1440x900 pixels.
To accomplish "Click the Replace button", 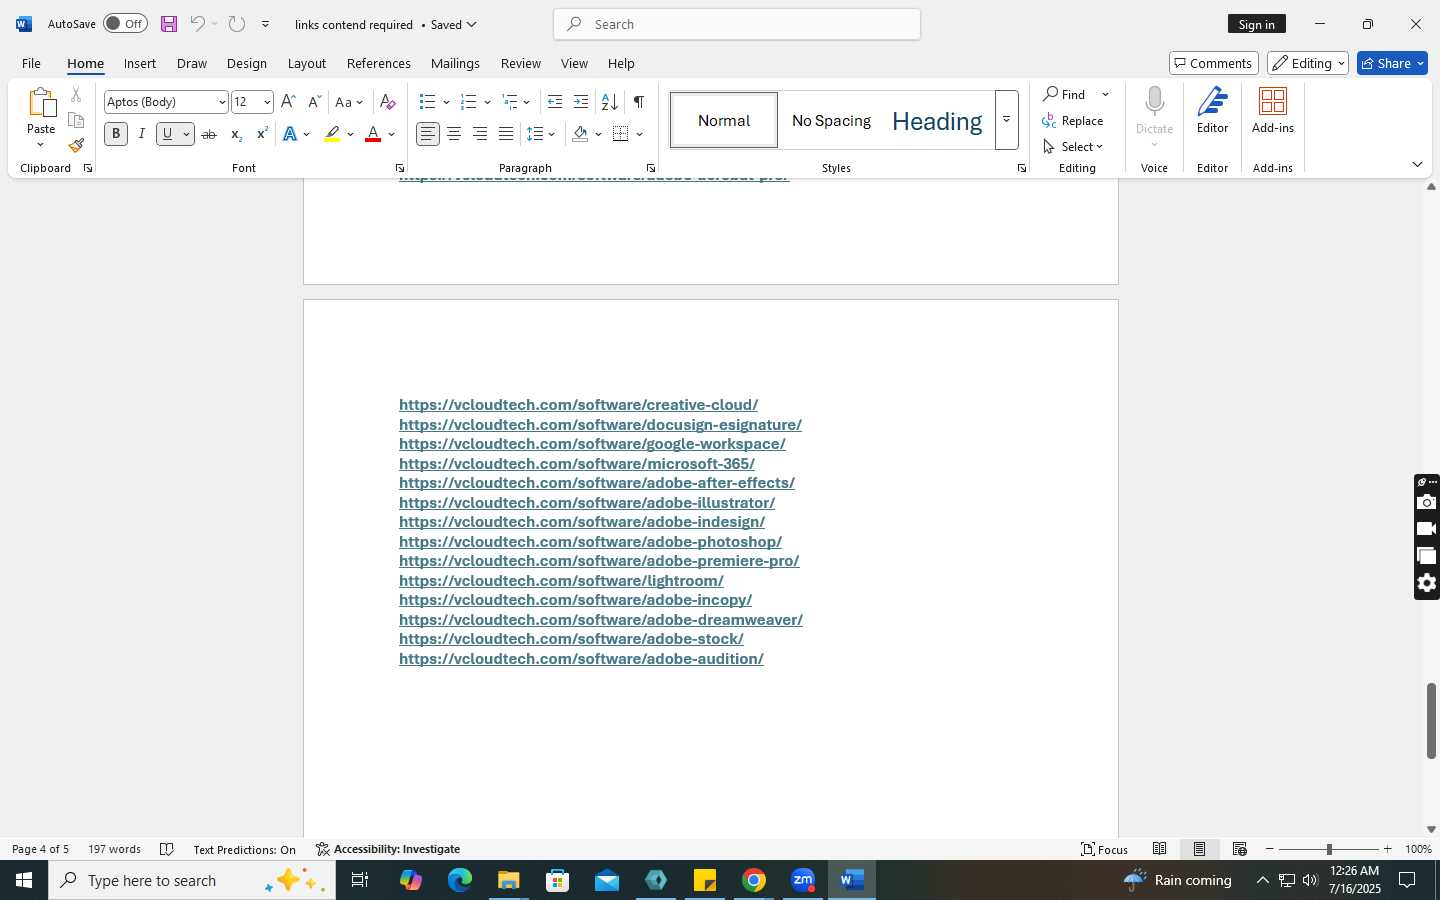I will [x=1073, y=120].
